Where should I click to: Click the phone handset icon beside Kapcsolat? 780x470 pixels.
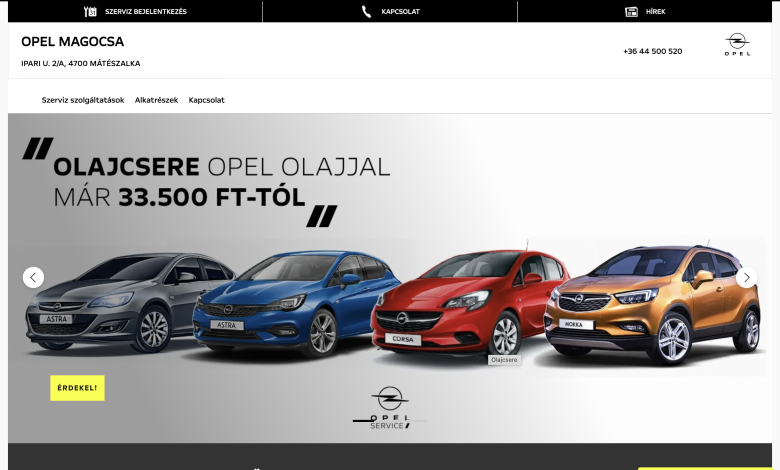tap(367, 12)
